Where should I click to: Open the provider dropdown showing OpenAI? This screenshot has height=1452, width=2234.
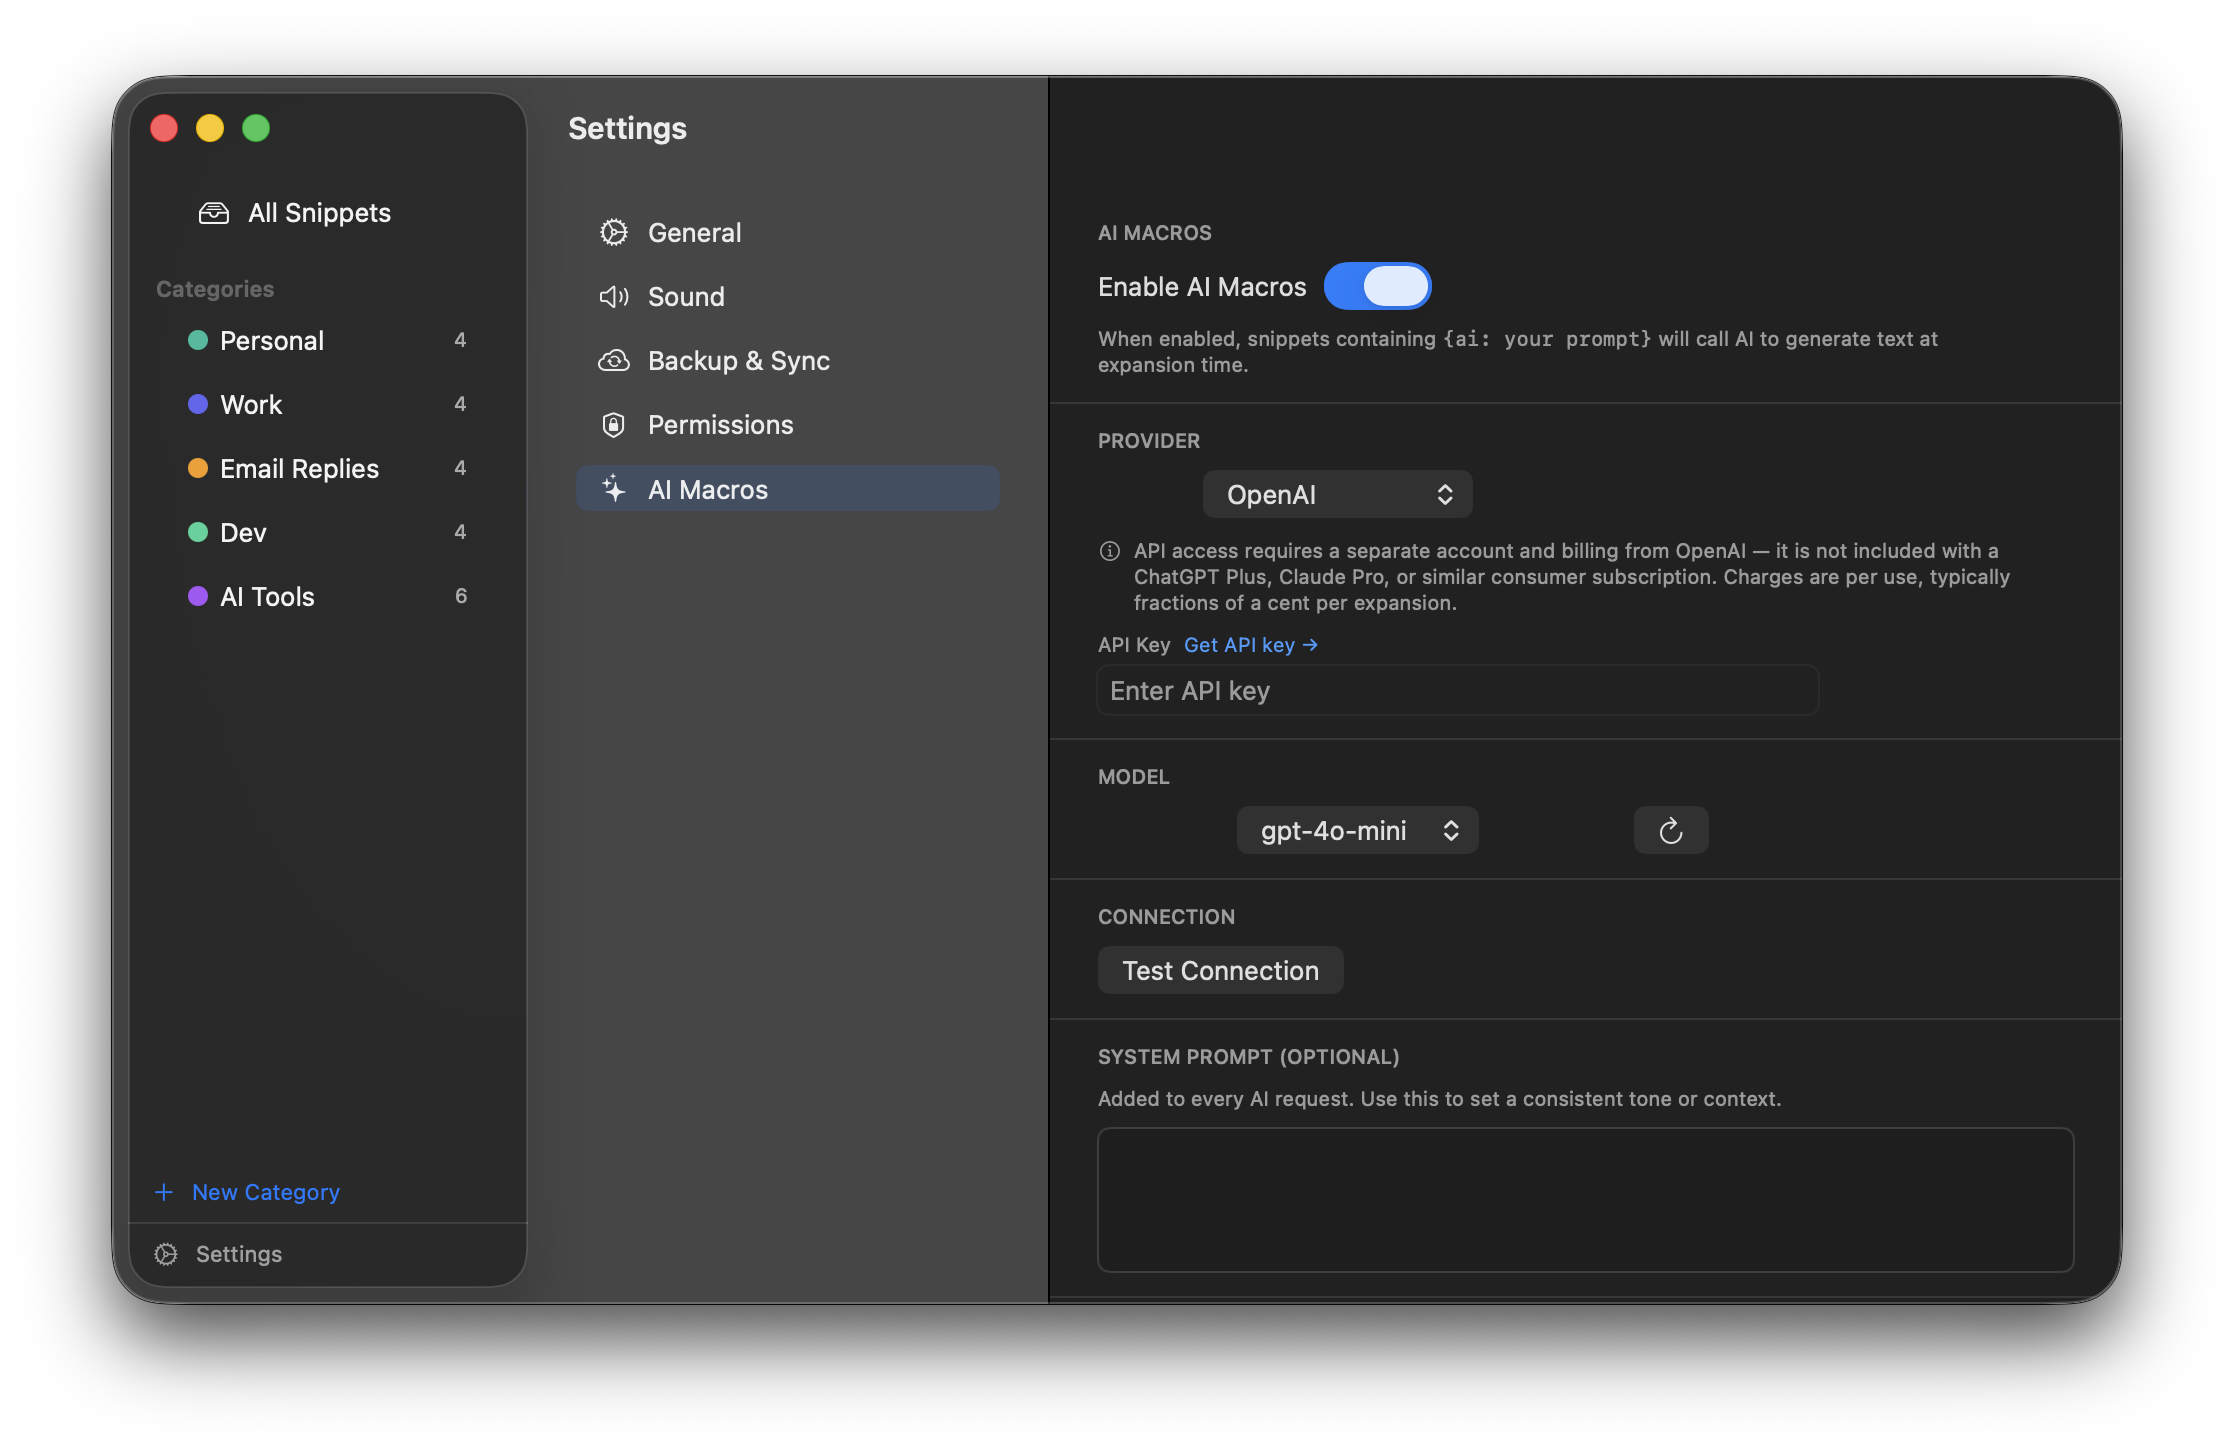(x=1337, y=494)
